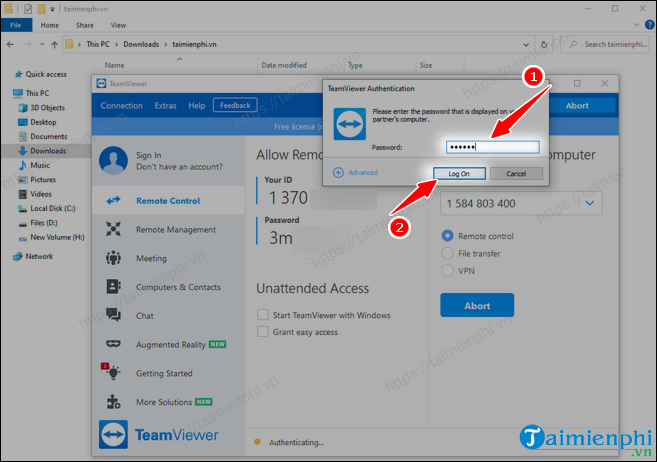
Task: Click the TeamViewer logo in Authentication dialog
Action: [349, 124]
